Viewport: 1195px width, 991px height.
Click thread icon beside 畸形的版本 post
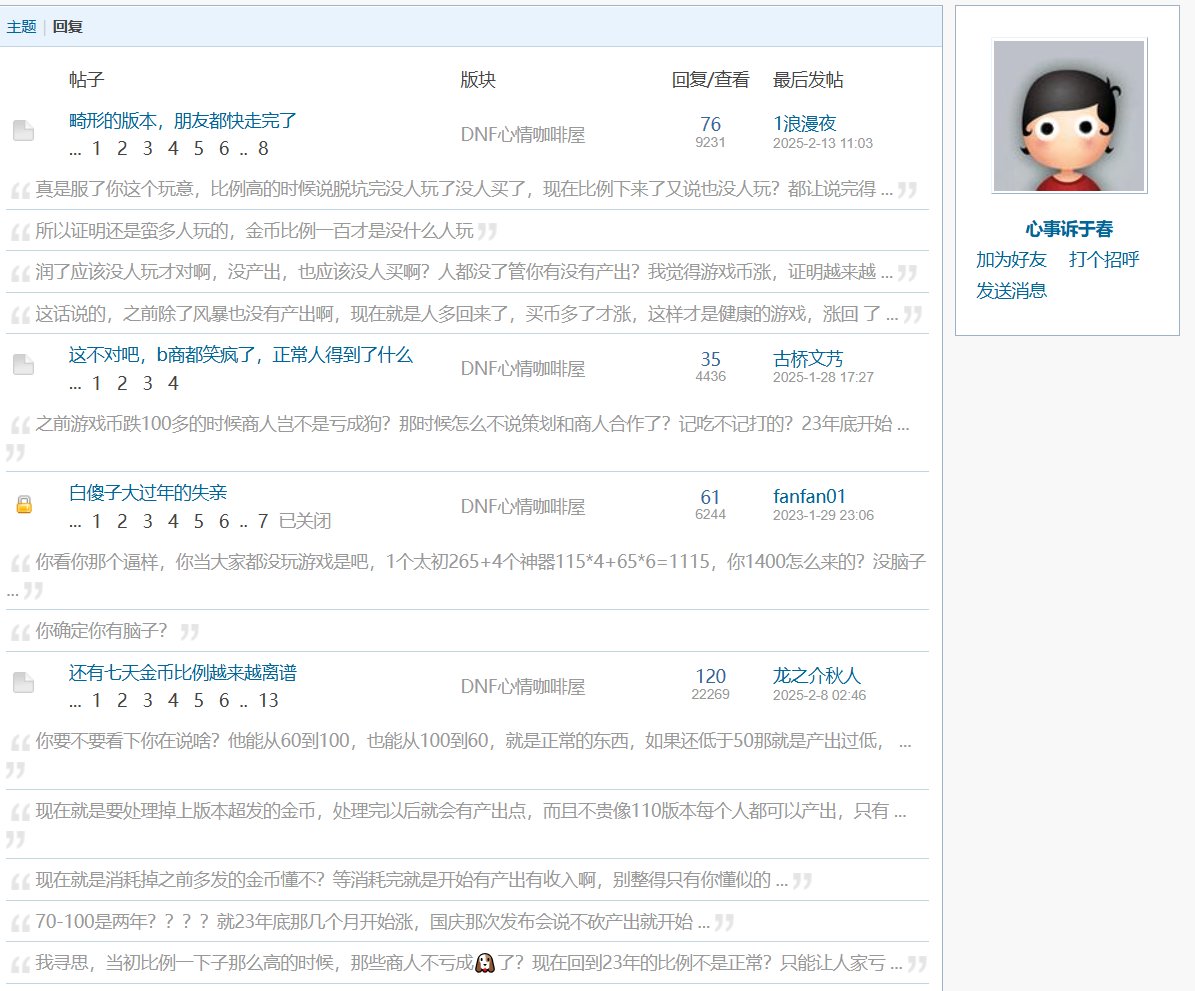tap(24, 130)
